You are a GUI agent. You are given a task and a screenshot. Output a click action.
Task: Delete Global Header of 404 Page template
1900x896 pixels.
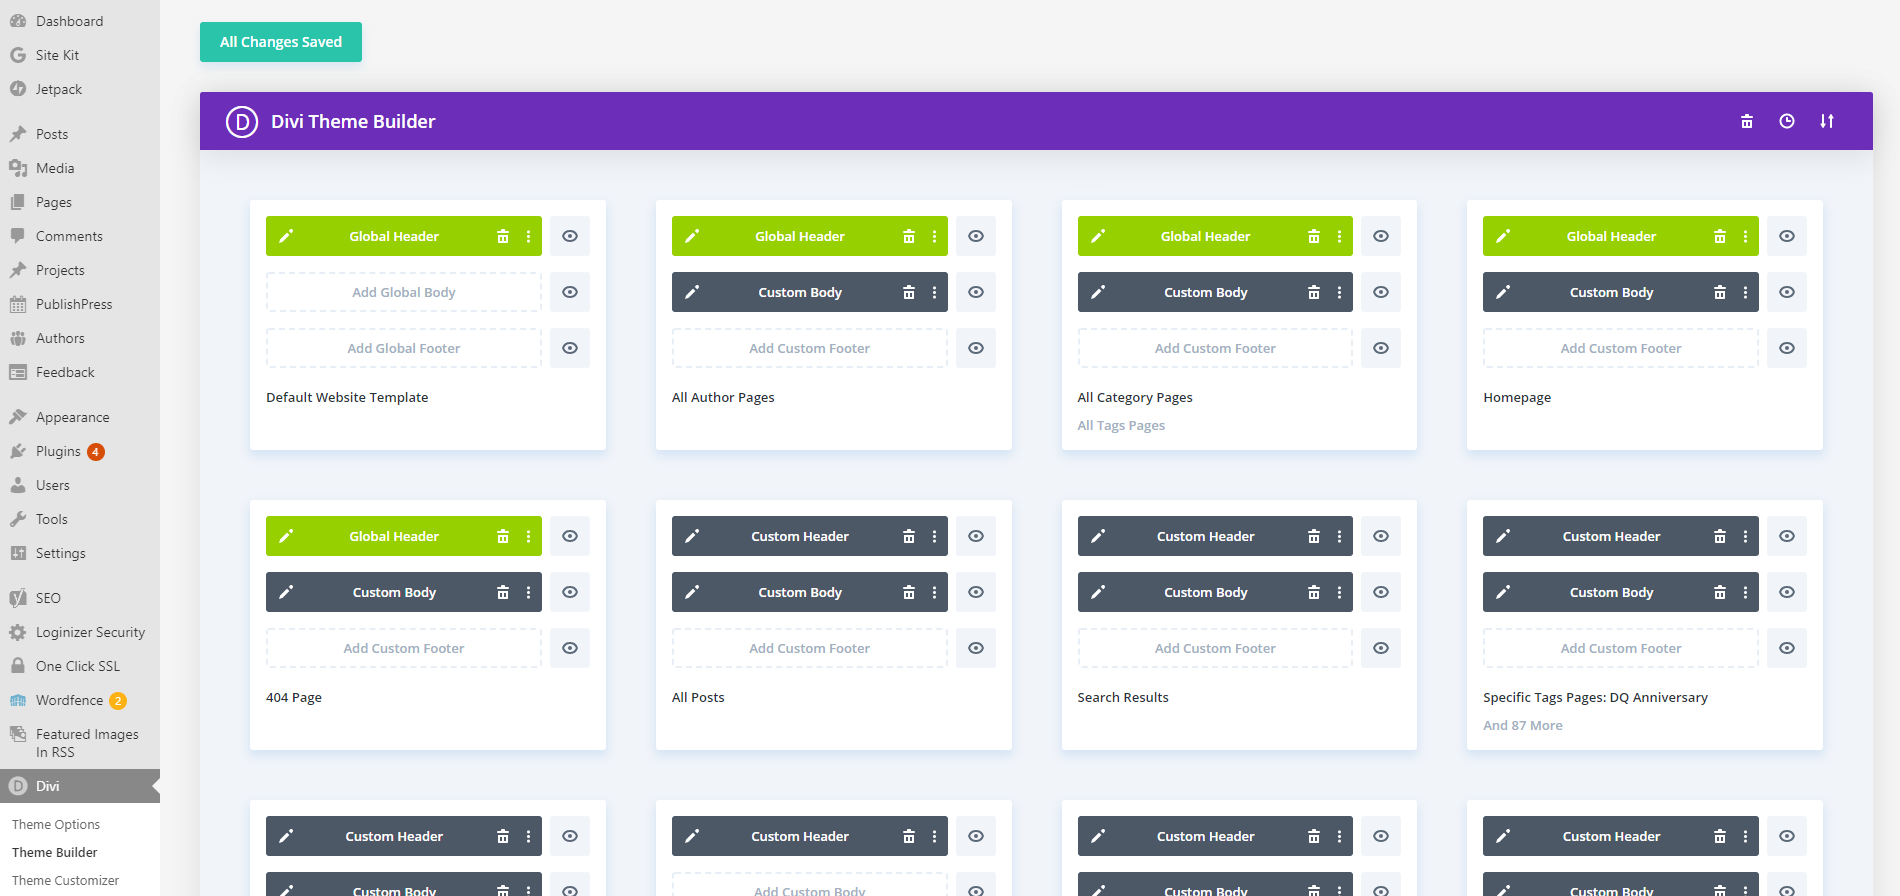tap(503, 537)
